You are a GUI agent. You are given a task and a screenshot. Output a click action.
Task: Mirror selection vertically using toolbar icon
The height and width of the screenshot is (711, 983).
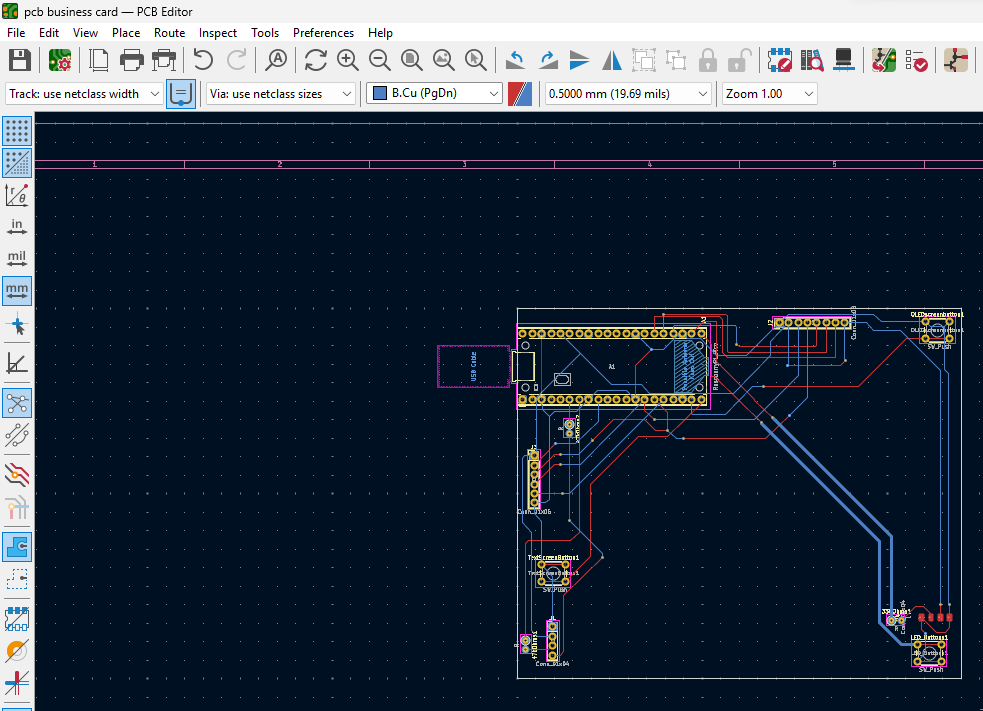[580, 60]
